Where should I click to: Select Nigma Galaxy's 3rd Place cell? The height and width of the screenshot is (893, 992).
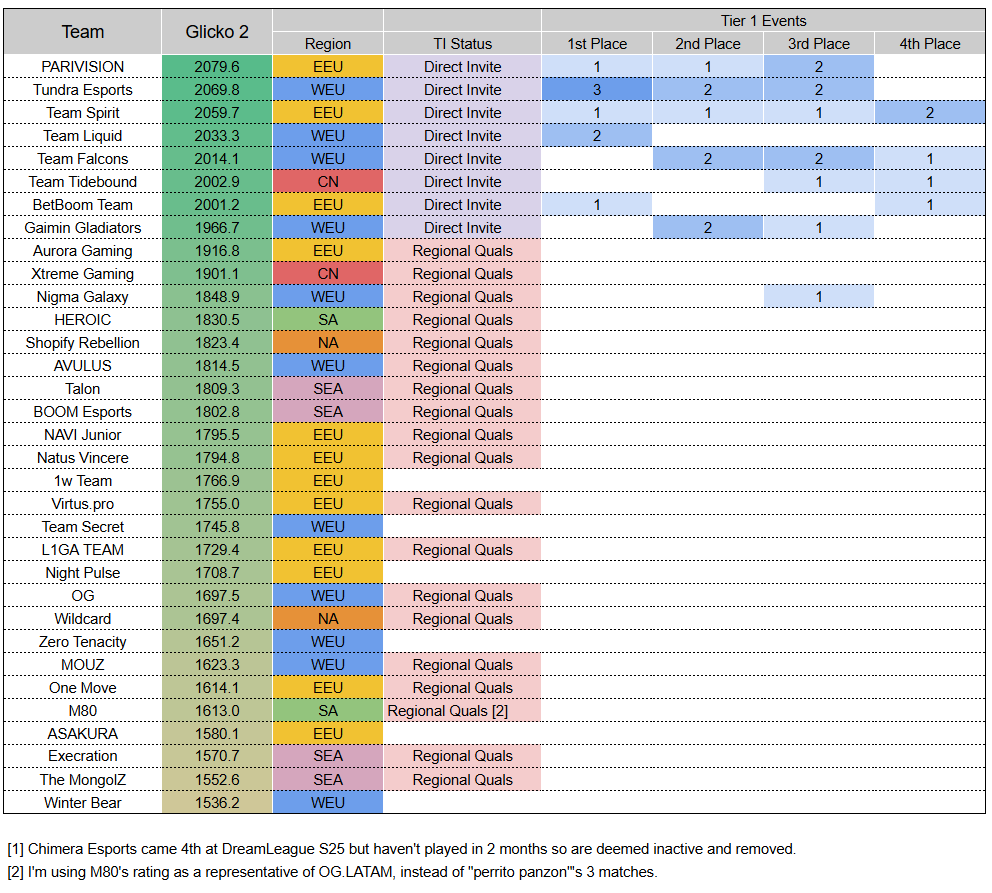pos(818,297)
